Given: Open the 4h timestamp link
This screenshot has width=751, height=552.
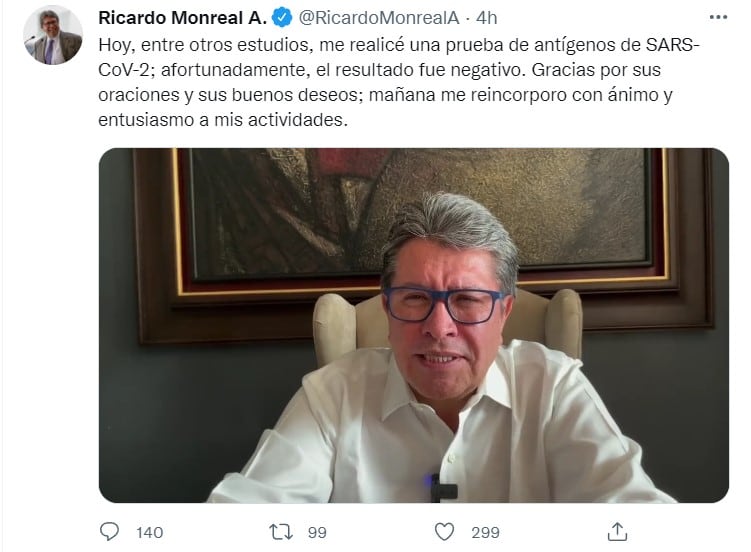Looking at the screenshot, I should pos(486,18).
